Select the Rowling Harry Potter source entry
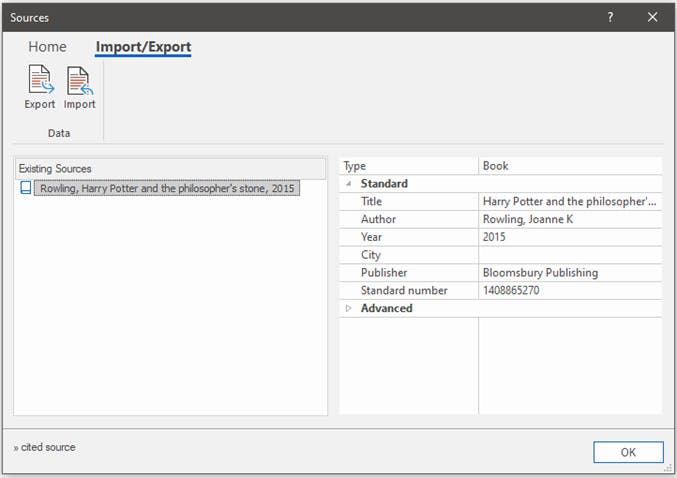677x478 pixels. [x=167, y=188]
